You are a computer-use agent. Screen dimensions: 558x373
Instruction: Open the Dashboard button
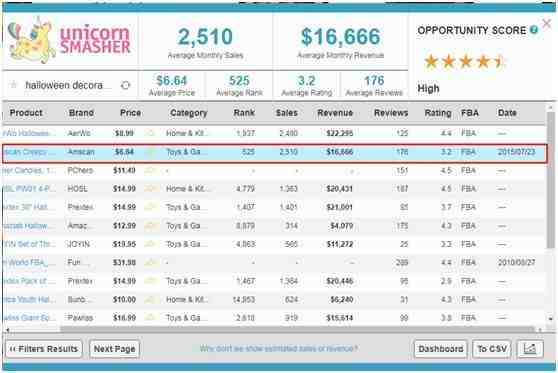[x=441, y=349]
